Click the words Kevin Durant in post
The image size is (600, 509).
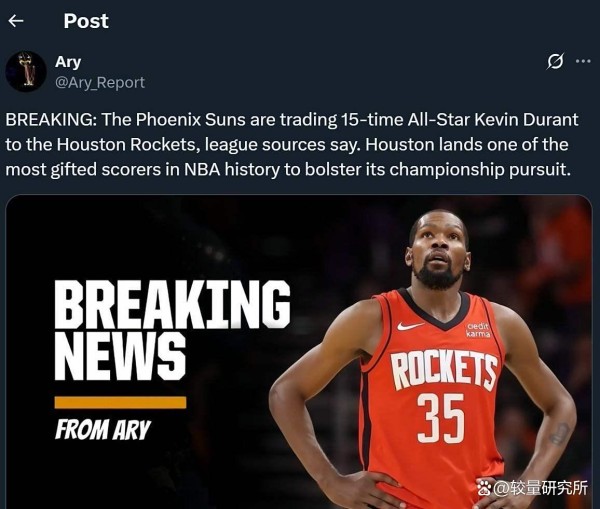[x=527, y=120]
